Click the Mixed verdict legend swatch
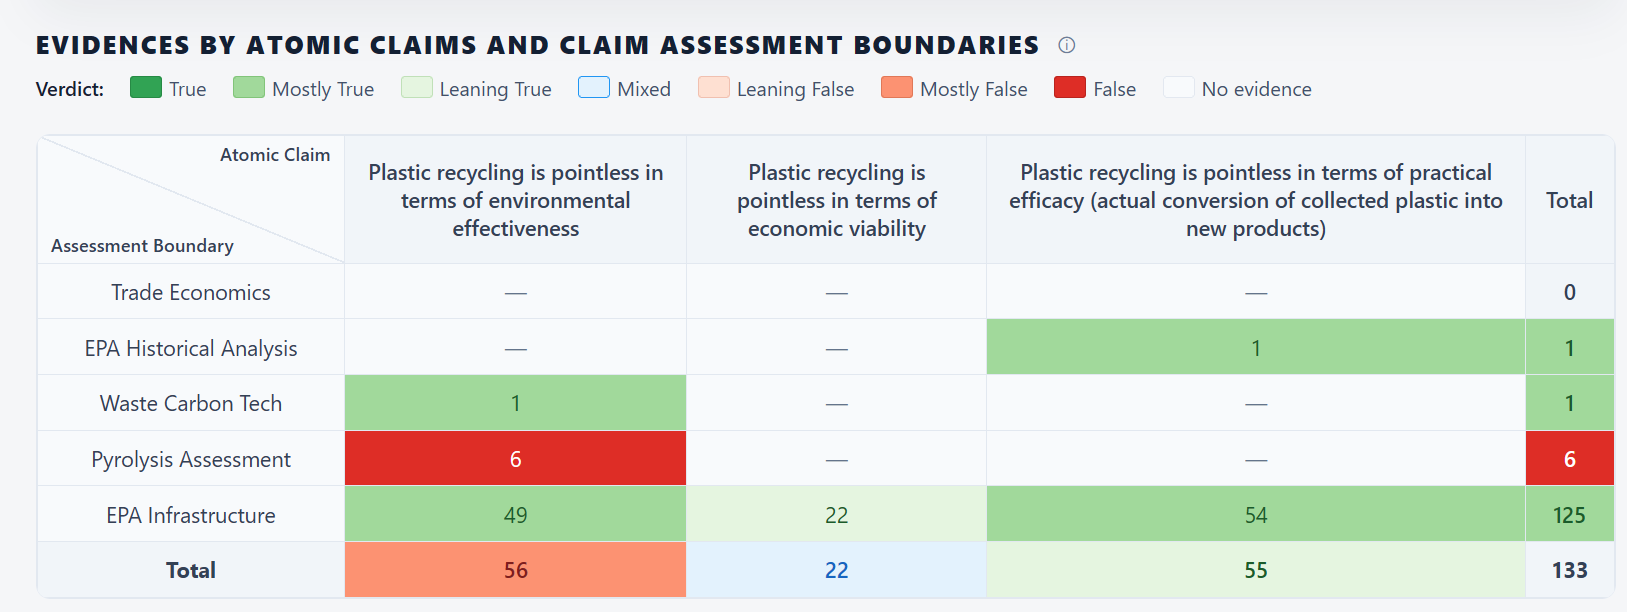1627x612 pixels. (x=594, y=88)
